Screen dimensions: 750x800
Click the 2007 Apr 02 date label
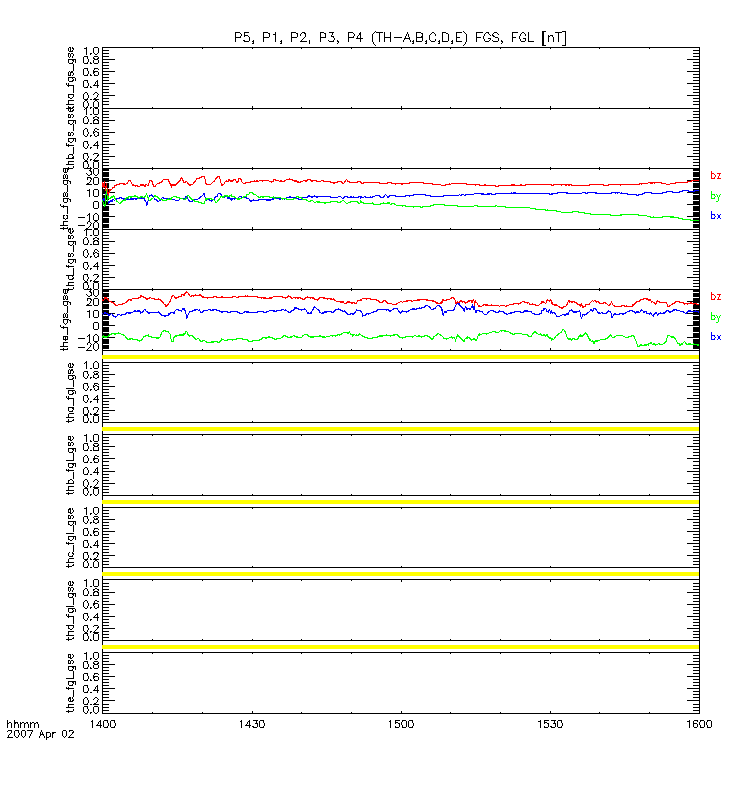(x=40, y=734)
